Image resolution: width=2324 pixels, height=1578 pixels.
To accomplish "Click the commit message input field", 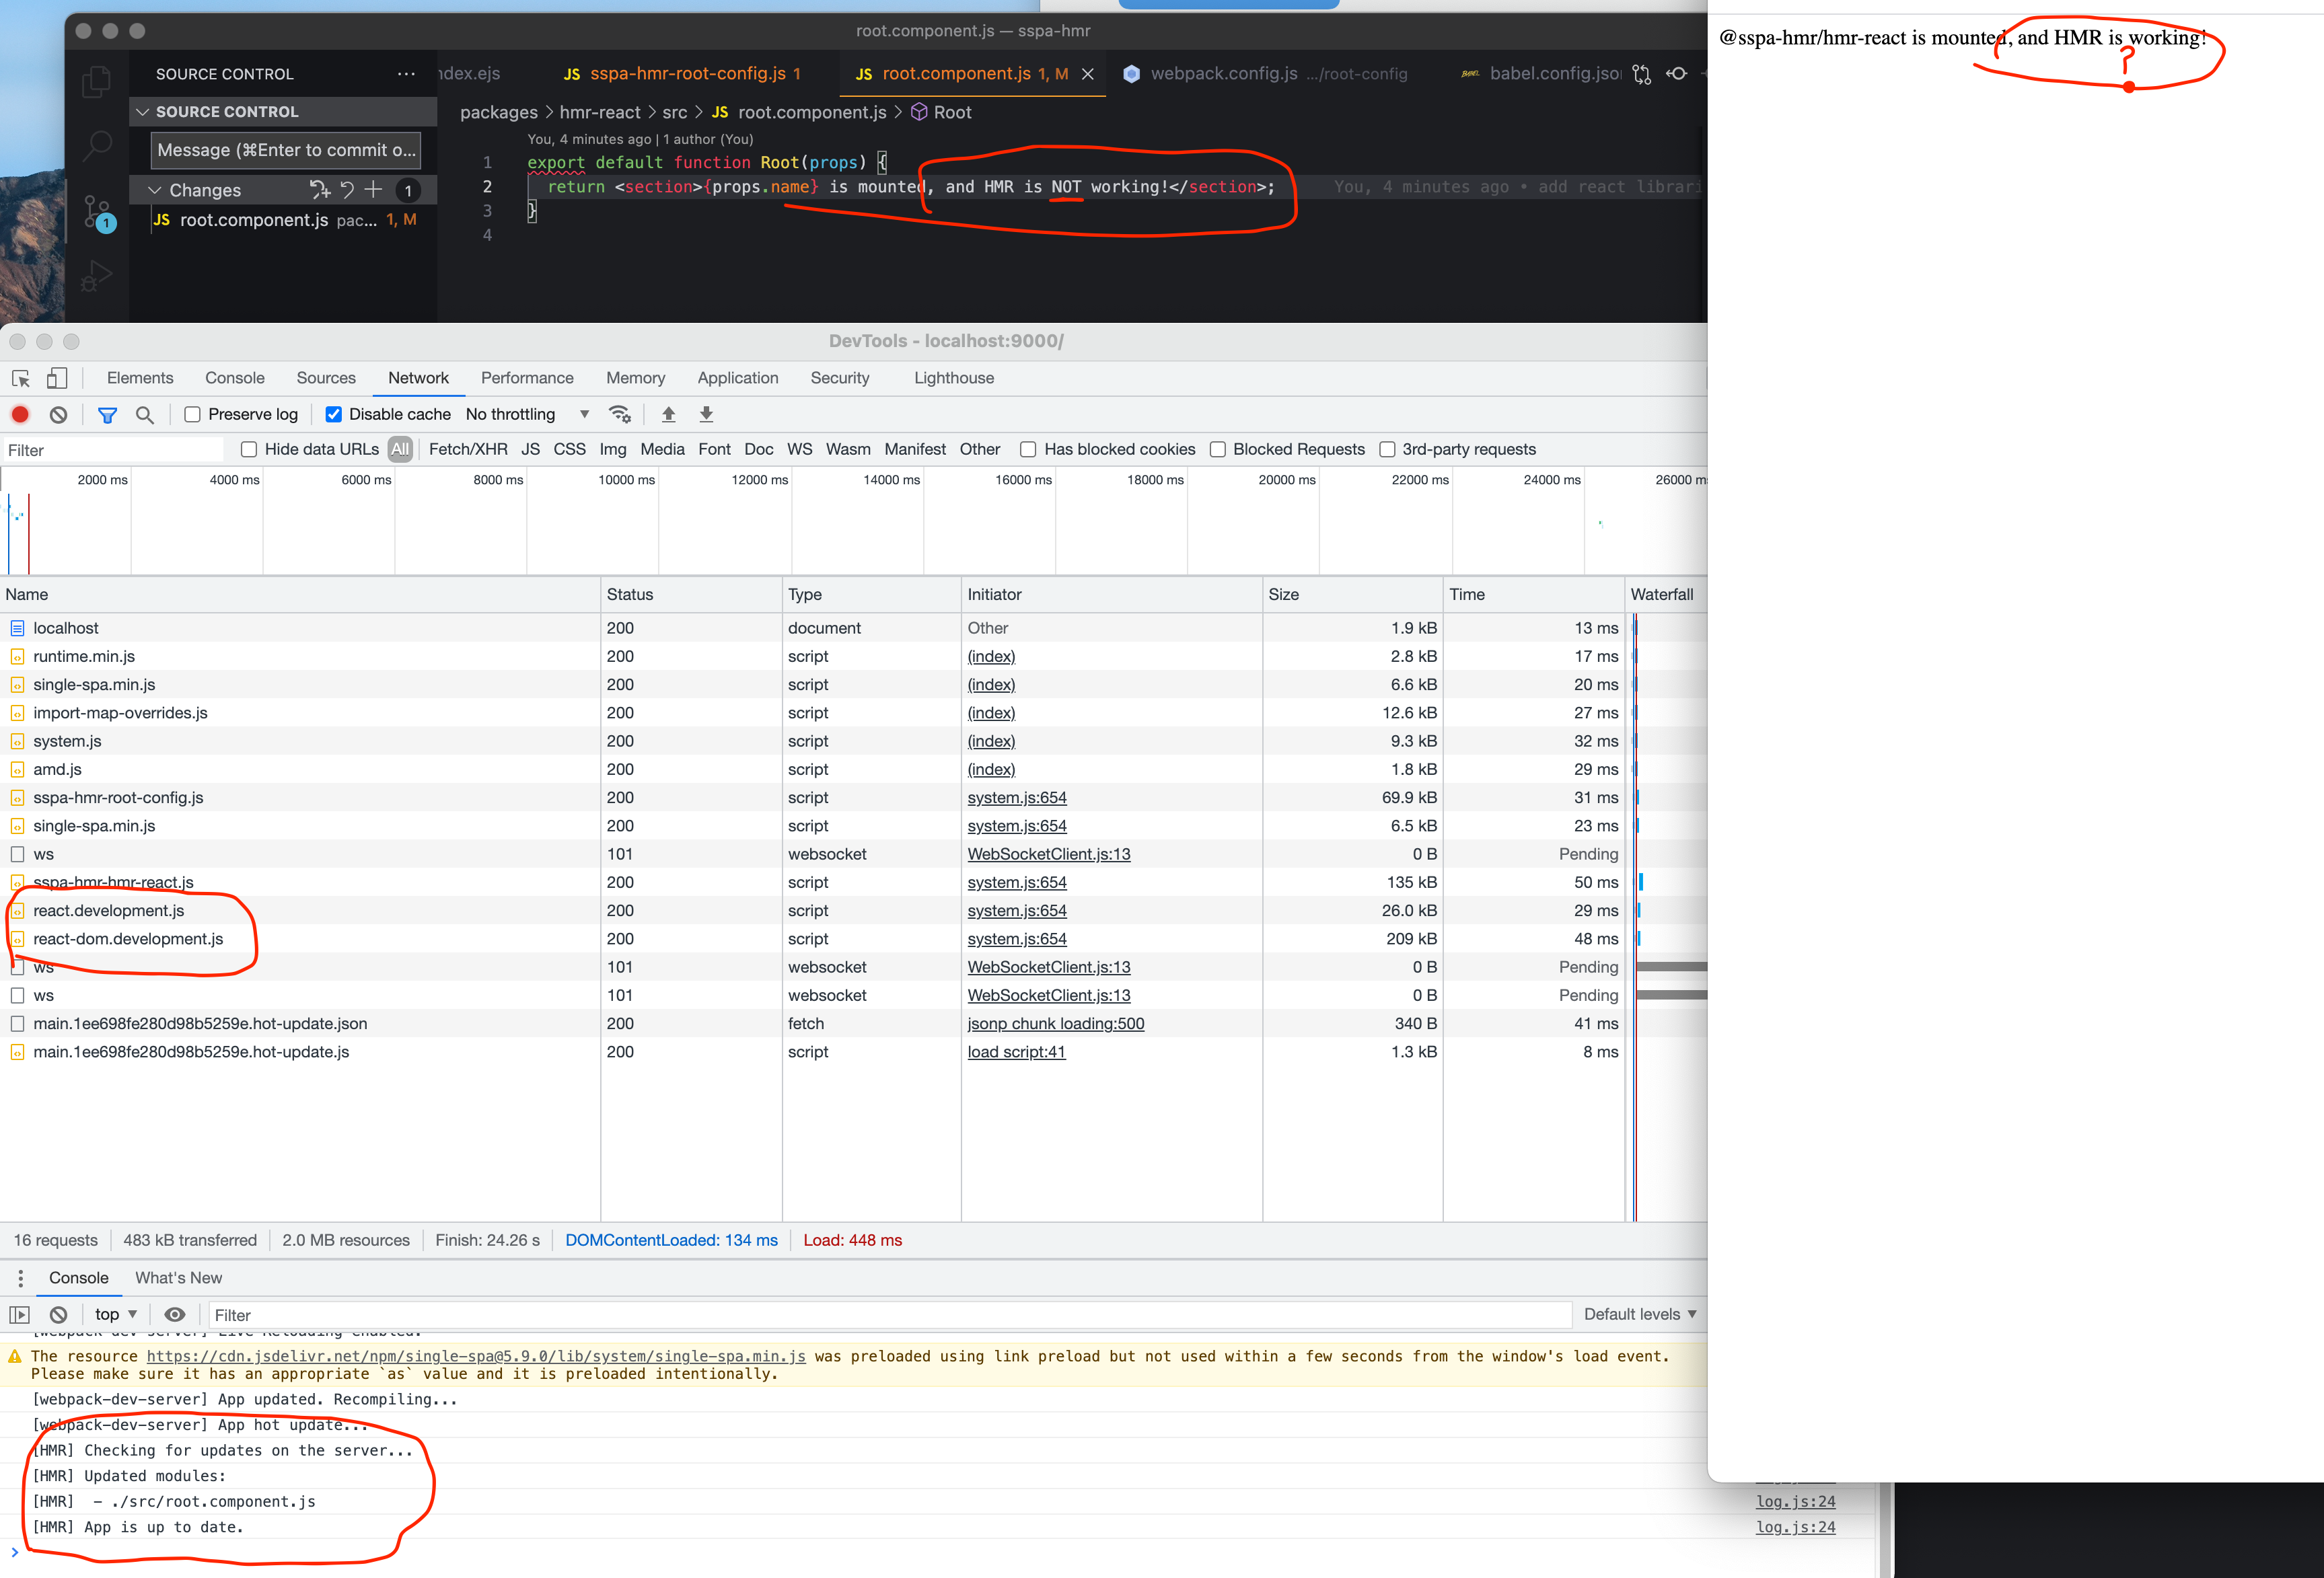I will tap(283, 150).
